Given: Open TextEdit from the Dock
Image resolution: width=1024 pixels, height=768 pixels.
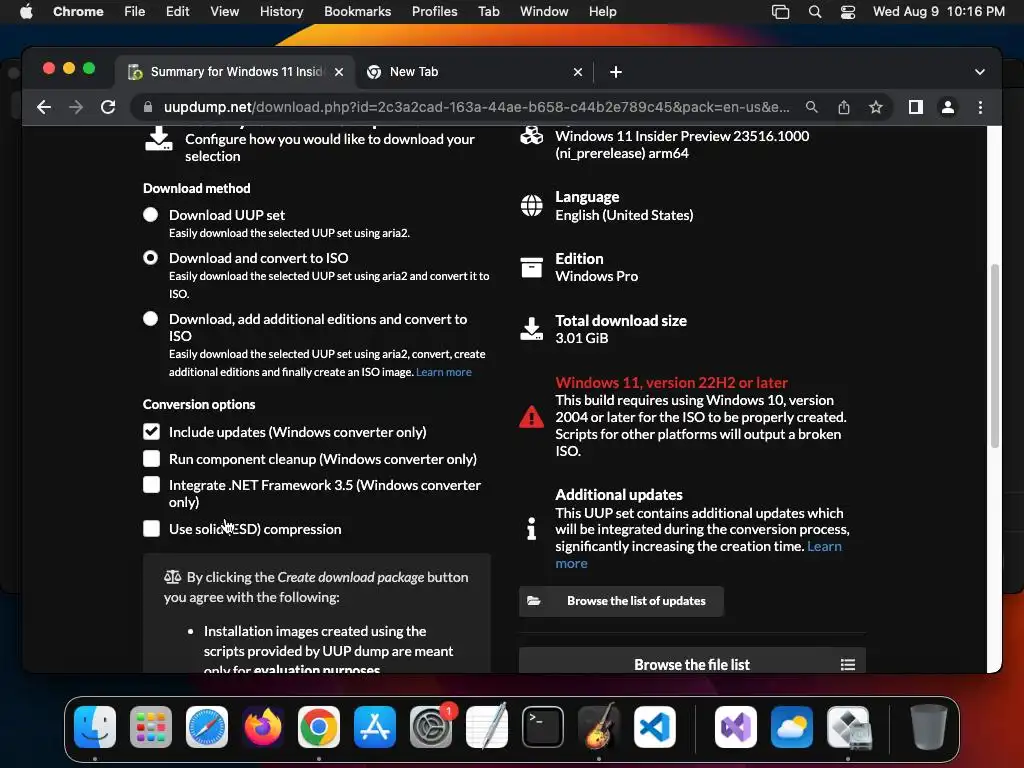Looking at the screenshot, I should (x=487, y=726).
